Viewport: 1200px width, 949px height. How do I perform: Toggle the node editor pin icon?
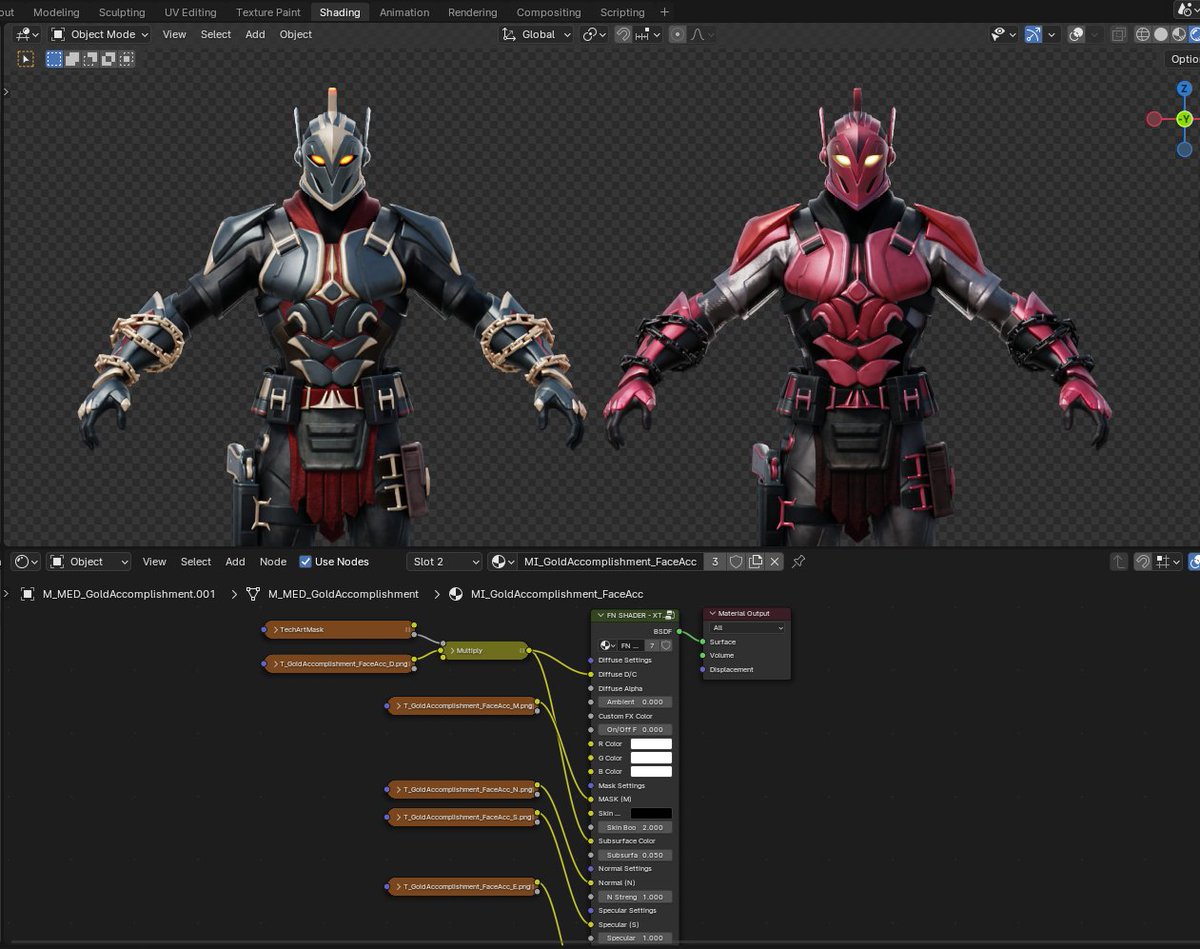[798, 562]
